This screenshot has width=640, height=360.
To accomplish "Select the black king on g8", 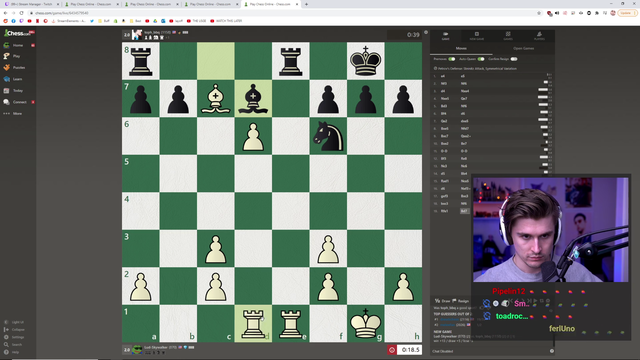I will point(366,61).
